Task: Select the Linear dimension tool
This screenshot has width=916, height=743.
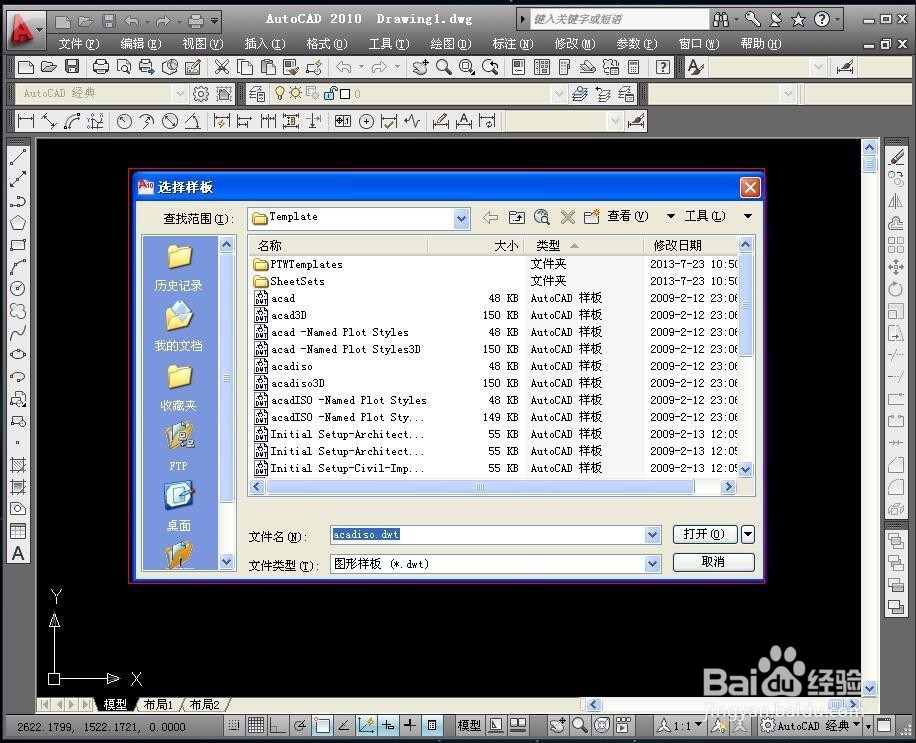Action: pos(26,121)
